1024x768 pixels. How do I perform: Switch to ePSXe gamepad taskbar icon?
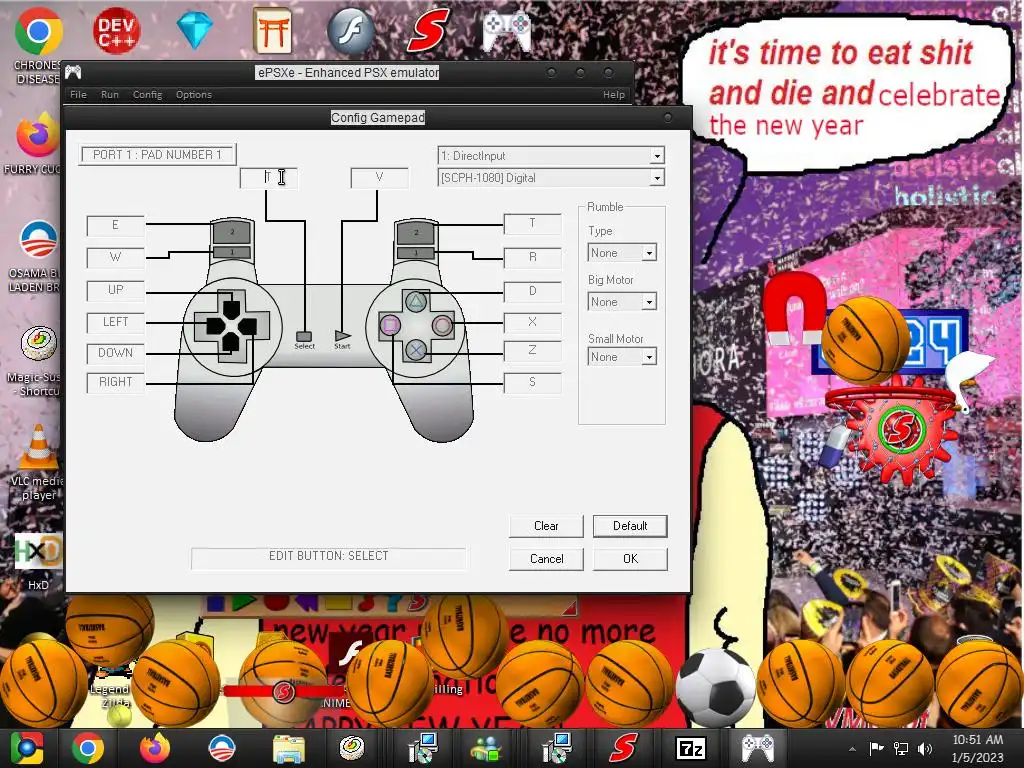pyautogui.click(x=758, y=748)
